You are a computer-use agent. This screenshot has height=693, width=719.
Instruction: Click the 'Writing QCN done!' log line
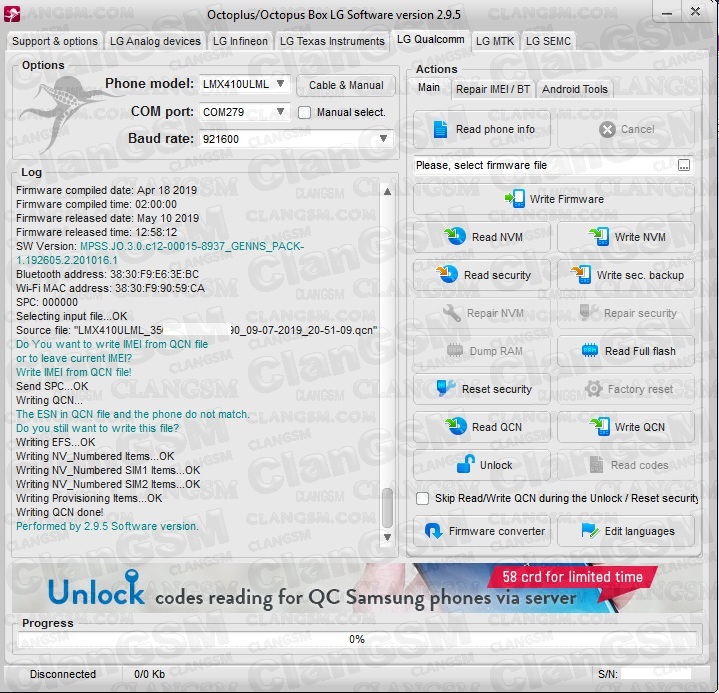60,512
